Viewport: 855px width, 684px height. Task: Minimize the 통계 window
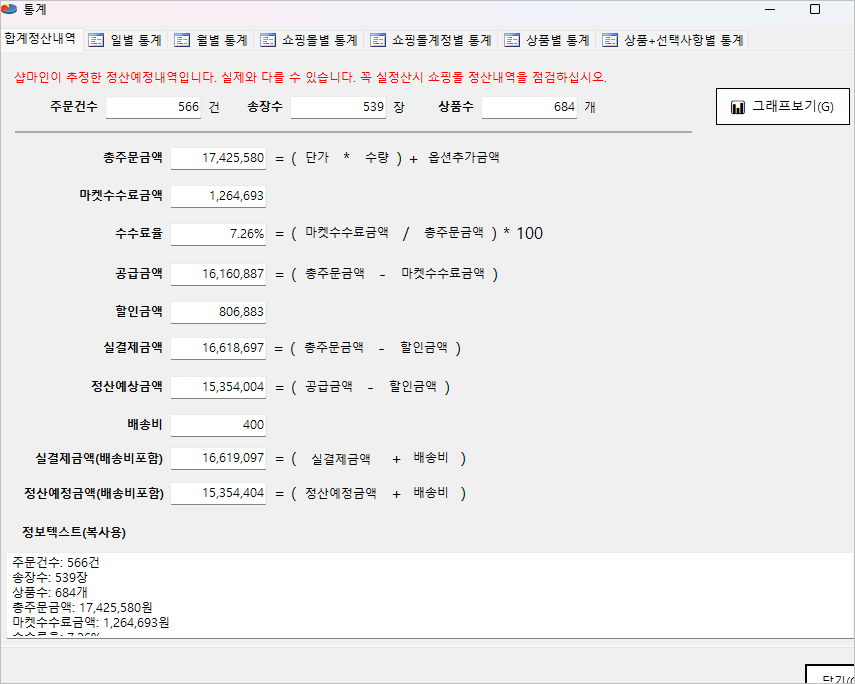pos(770,9)
